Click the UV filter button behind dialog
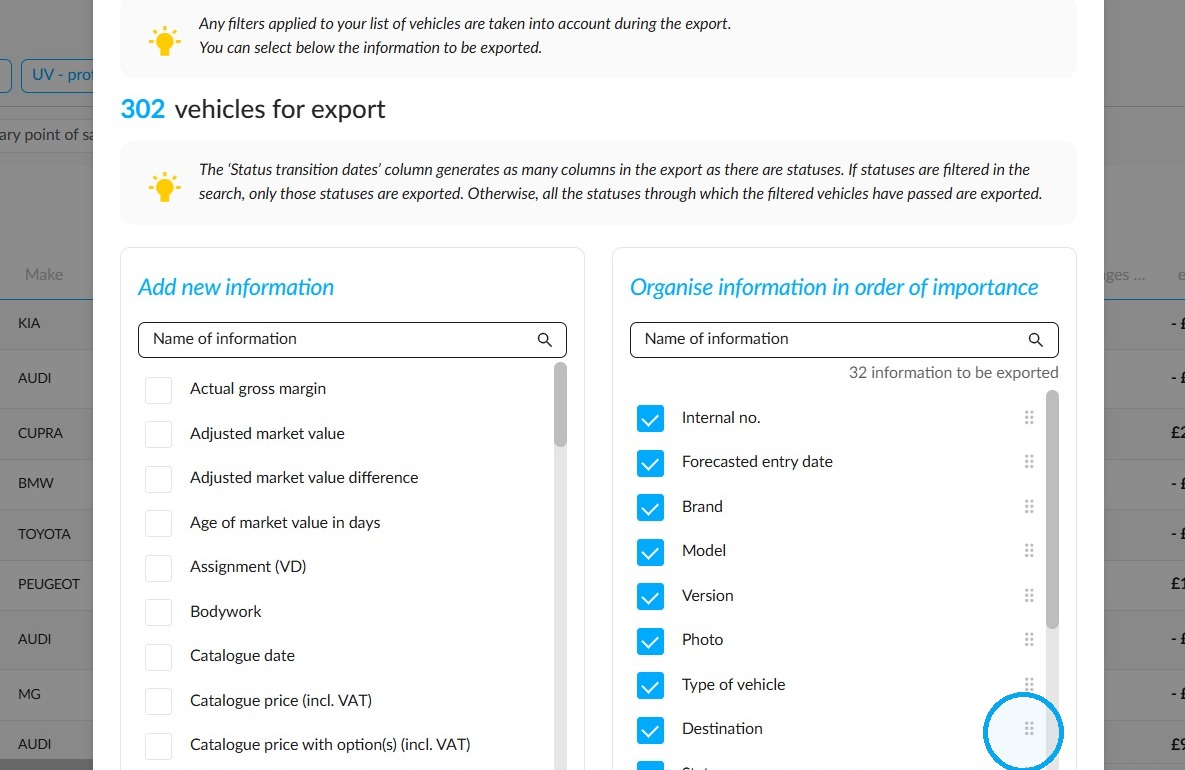The height and width of the screenshot is (770, 1185). click(x=57, y=76)
